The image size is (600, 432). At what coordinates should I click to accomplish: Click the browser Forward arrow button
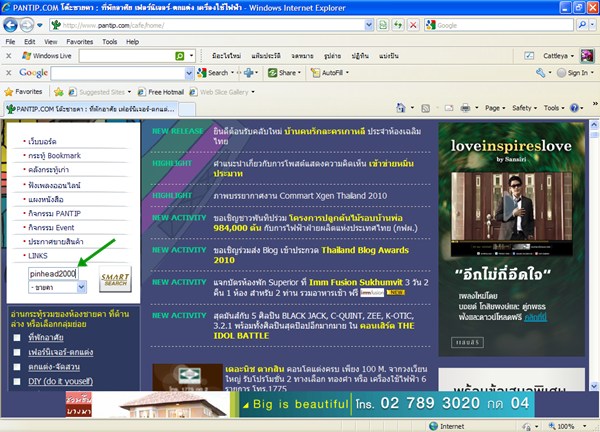point(26,25)
